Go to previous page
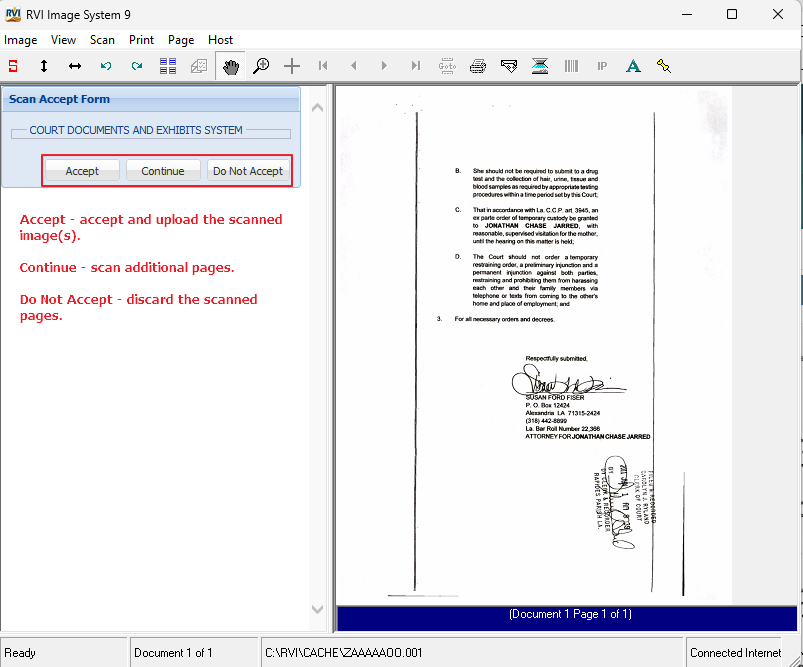The width and height of the screenshot is (803, 667). [x=353, y=66]
